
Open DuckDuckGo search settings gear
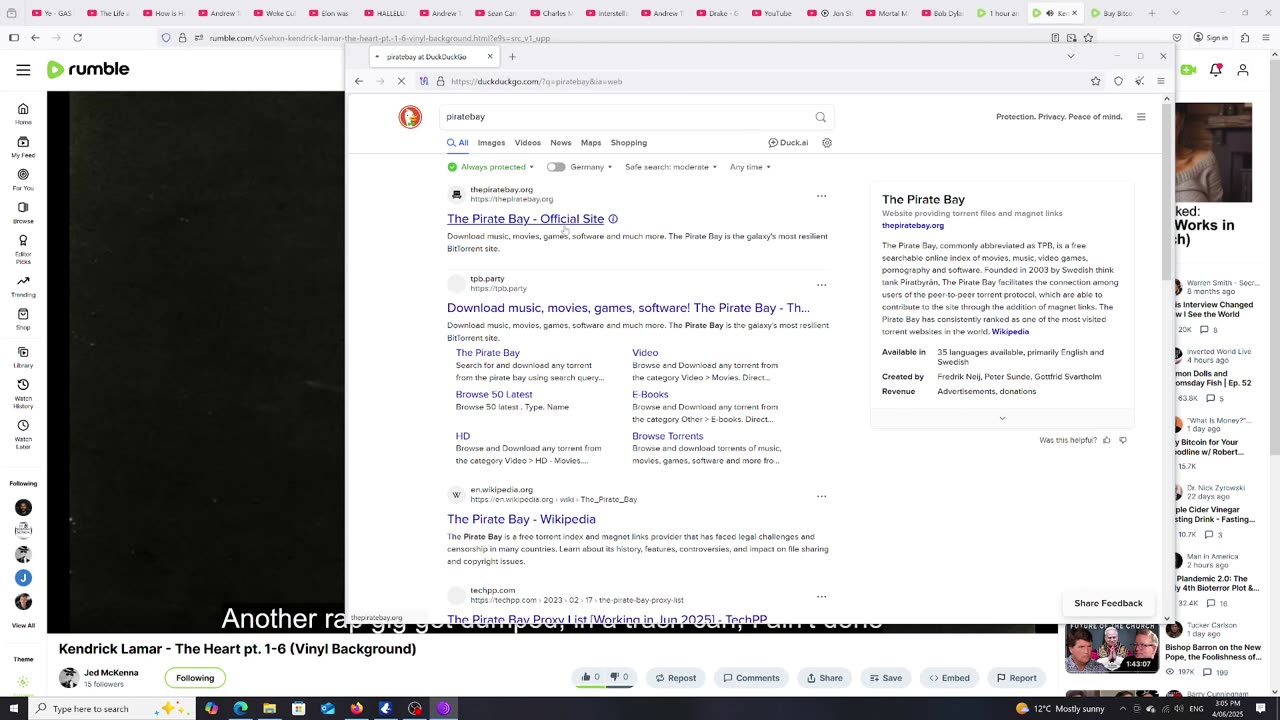pos(827,143)
